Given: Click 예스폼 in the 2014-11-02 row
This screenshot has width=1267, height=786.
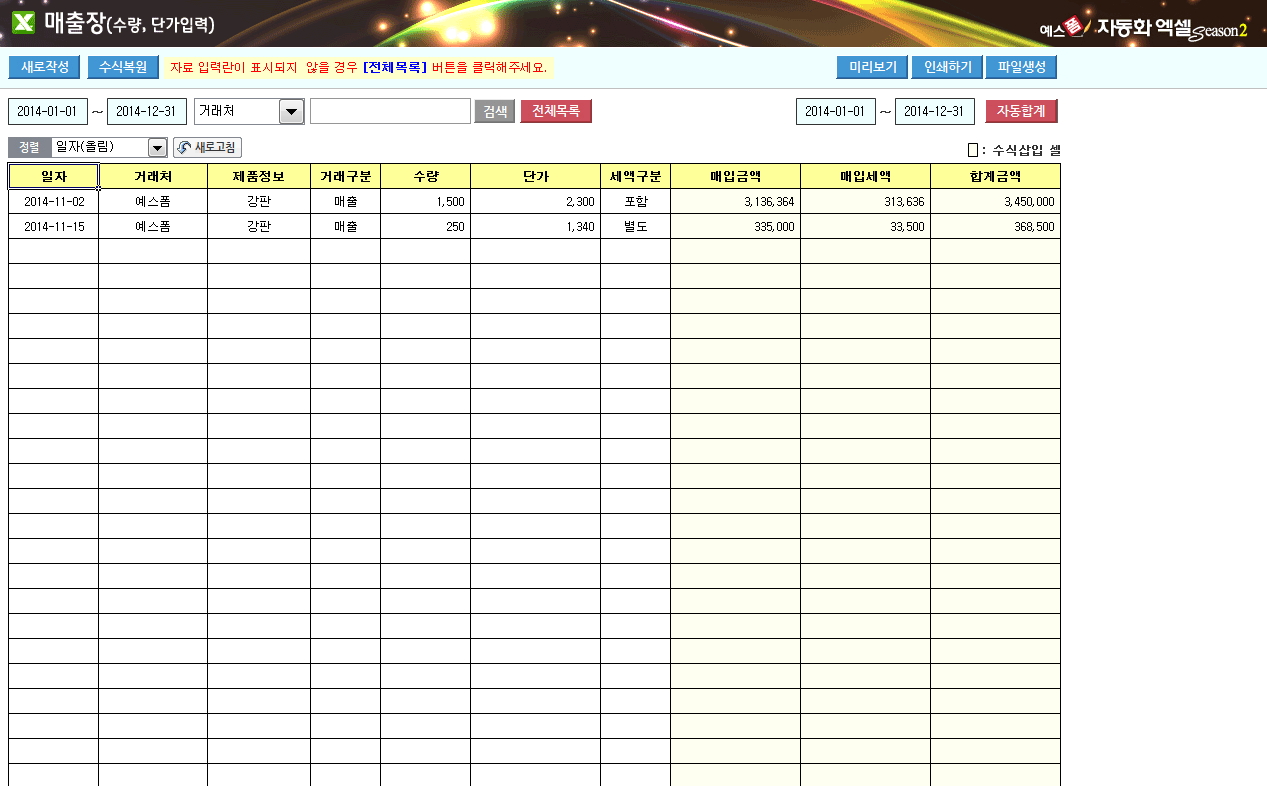Looking at the screenshot, I should click(153, 201).
